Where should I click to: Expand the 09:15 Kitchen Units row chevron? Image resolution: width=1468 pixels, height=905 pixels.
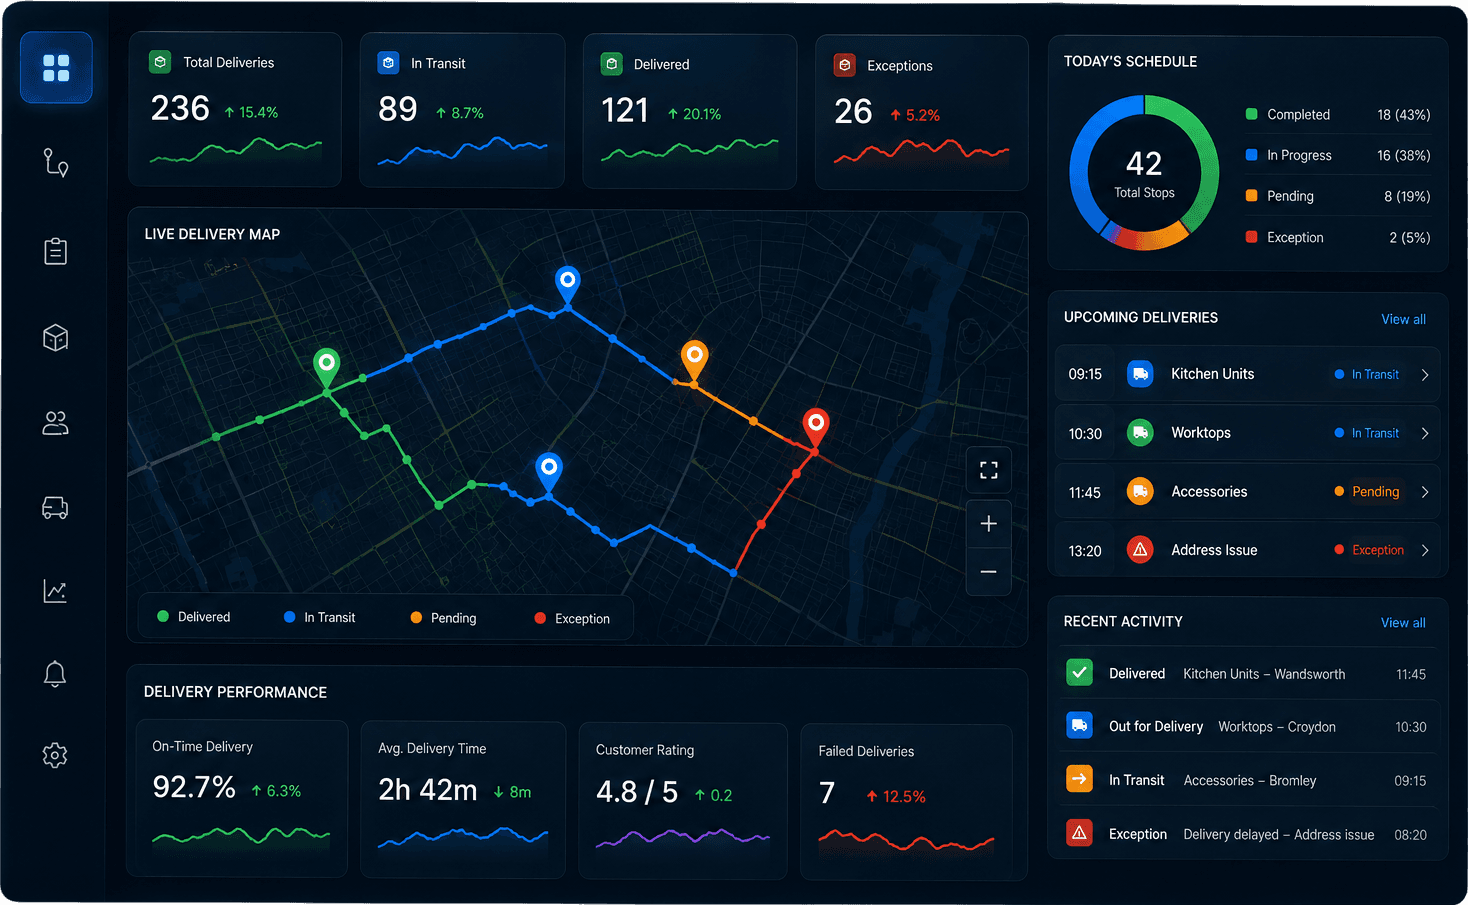click(x=1425, y=375)
